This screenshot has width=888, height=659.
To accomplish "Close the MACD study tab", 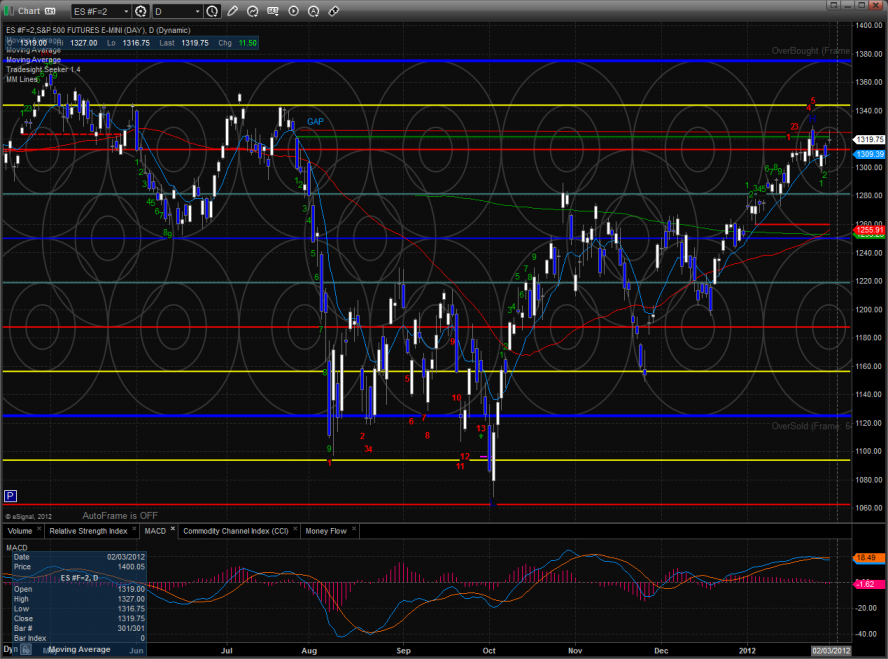I will coord(173,529).
